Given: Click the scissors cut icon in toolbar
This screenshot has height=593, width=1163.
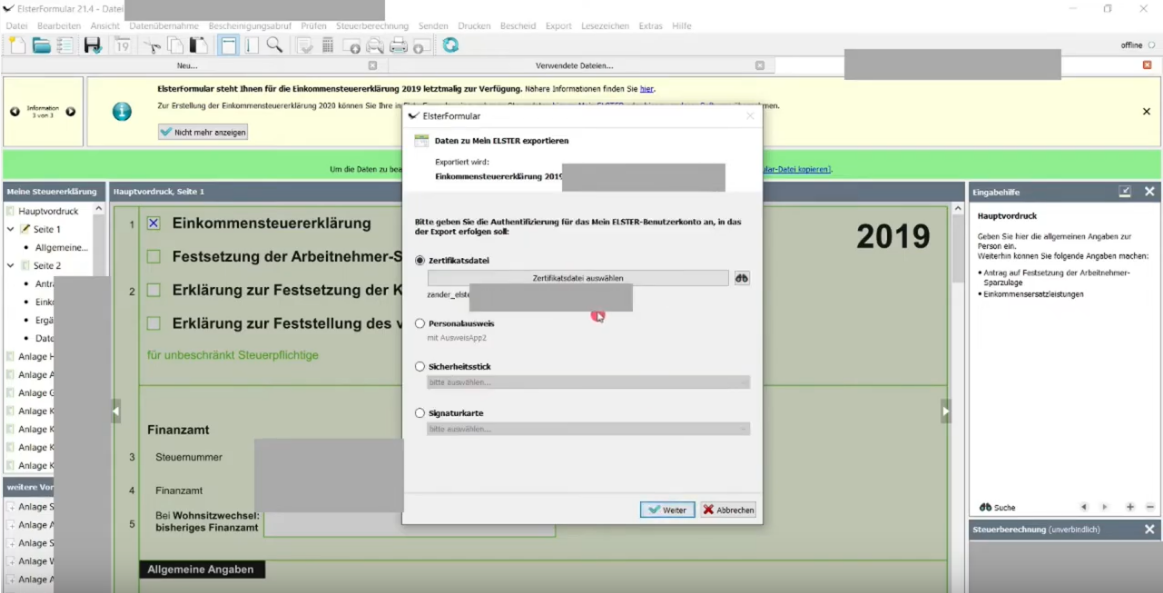Looking at the screenshot, I should coord(151,45).
